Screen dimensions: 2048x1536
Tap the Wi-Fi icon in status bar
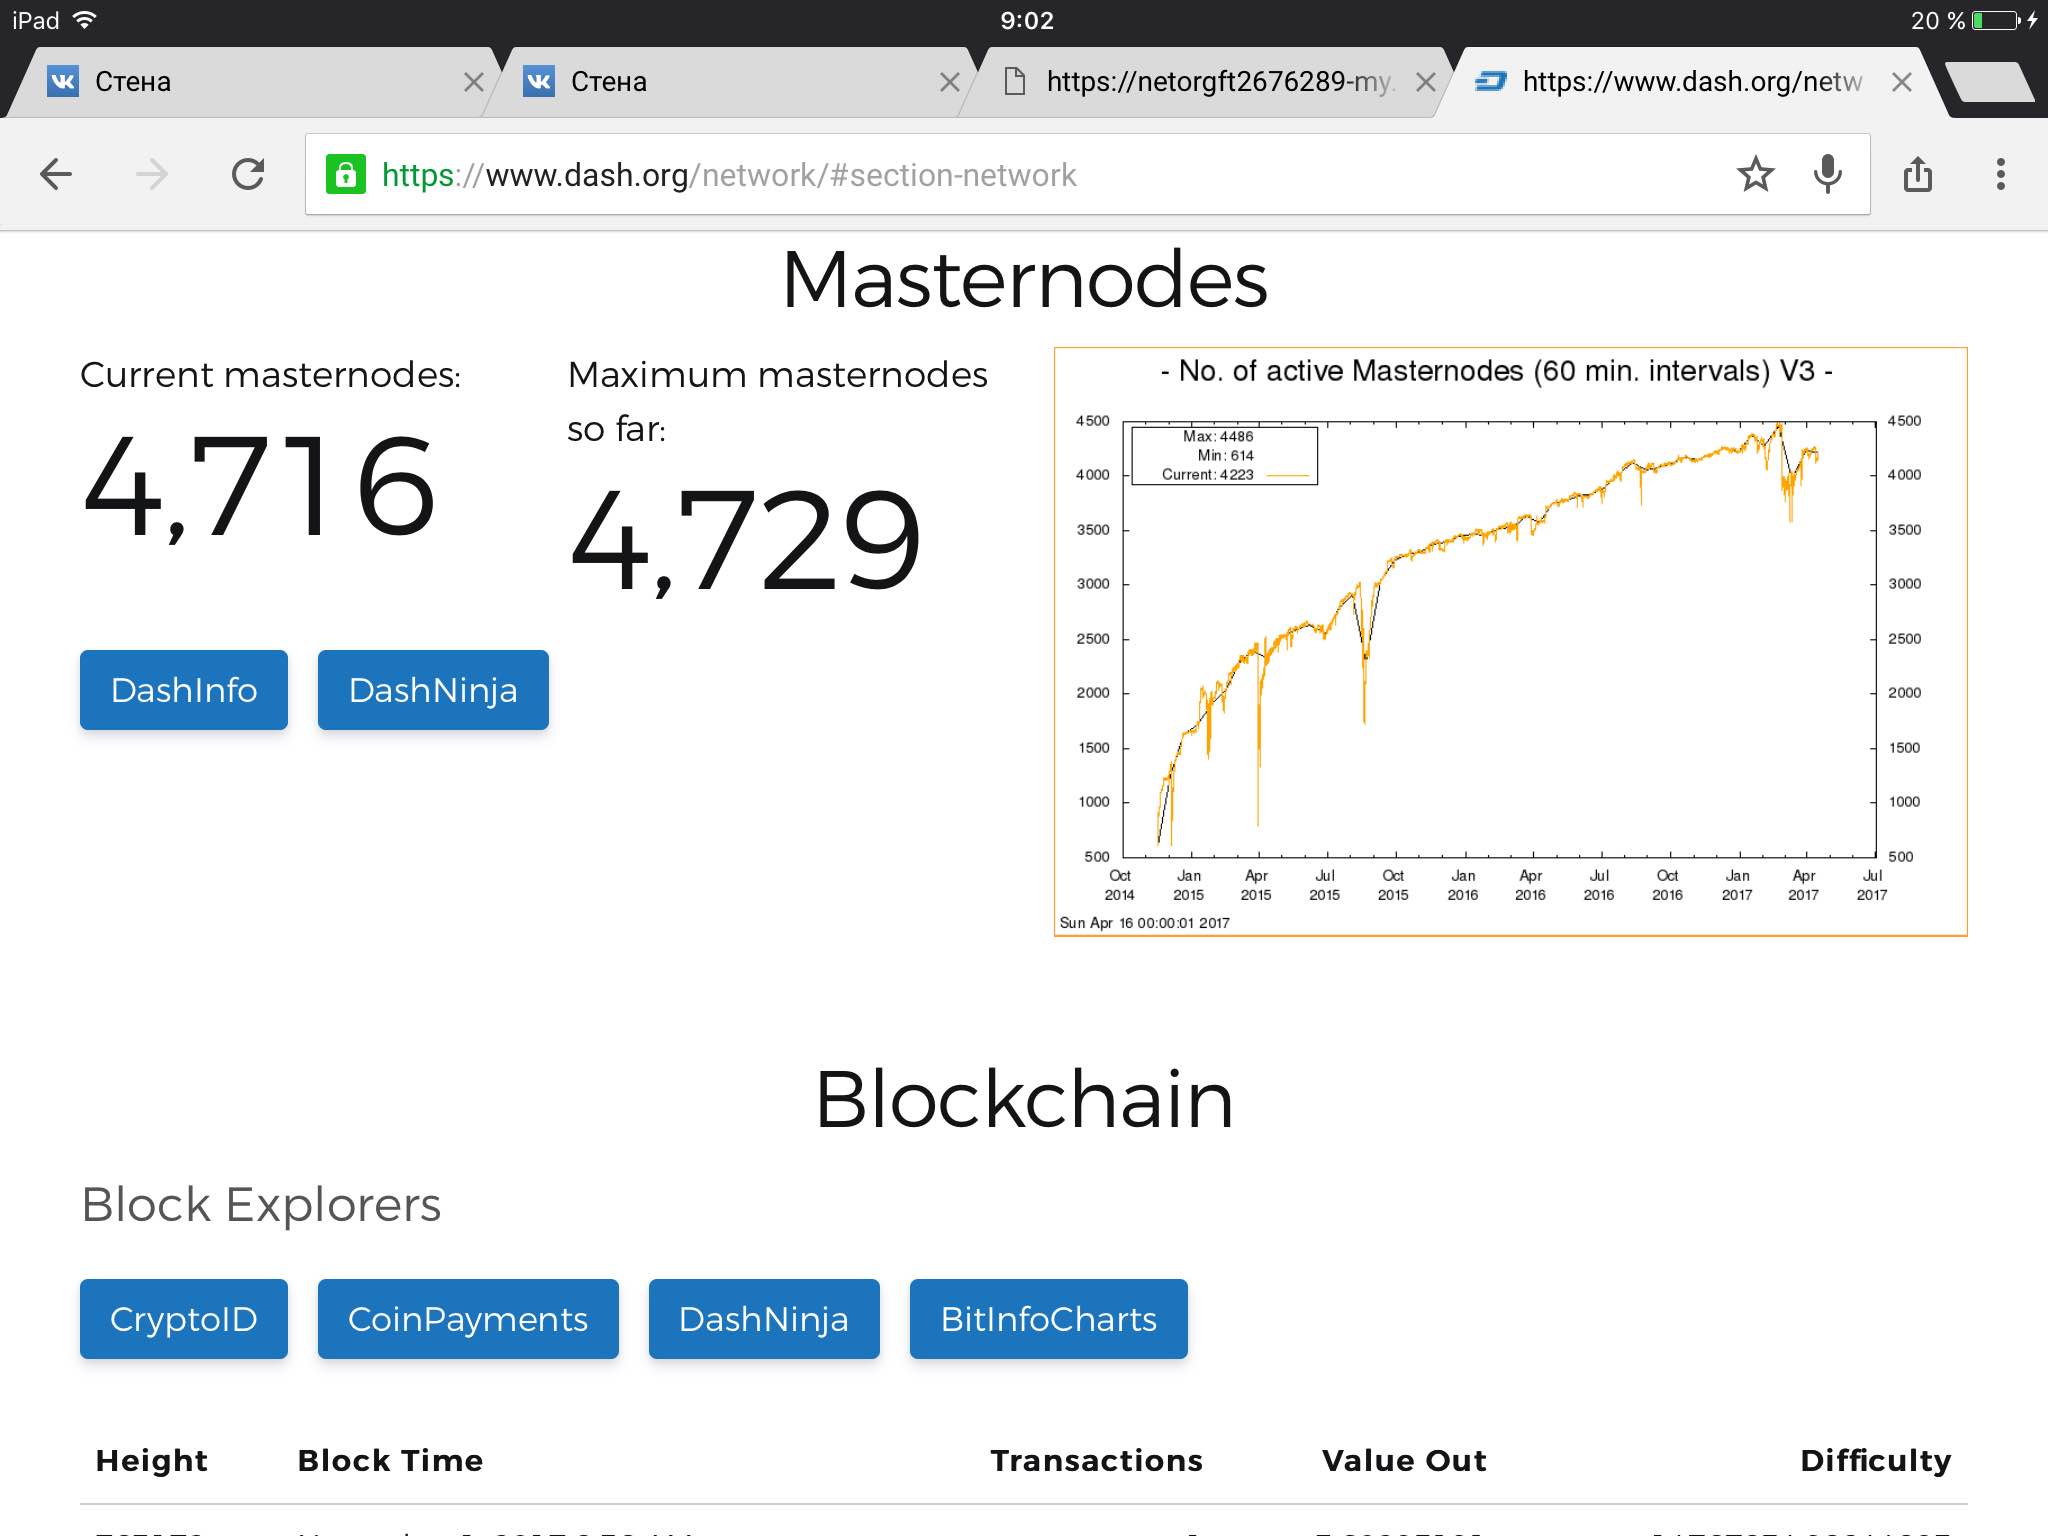tap(85, 20)
